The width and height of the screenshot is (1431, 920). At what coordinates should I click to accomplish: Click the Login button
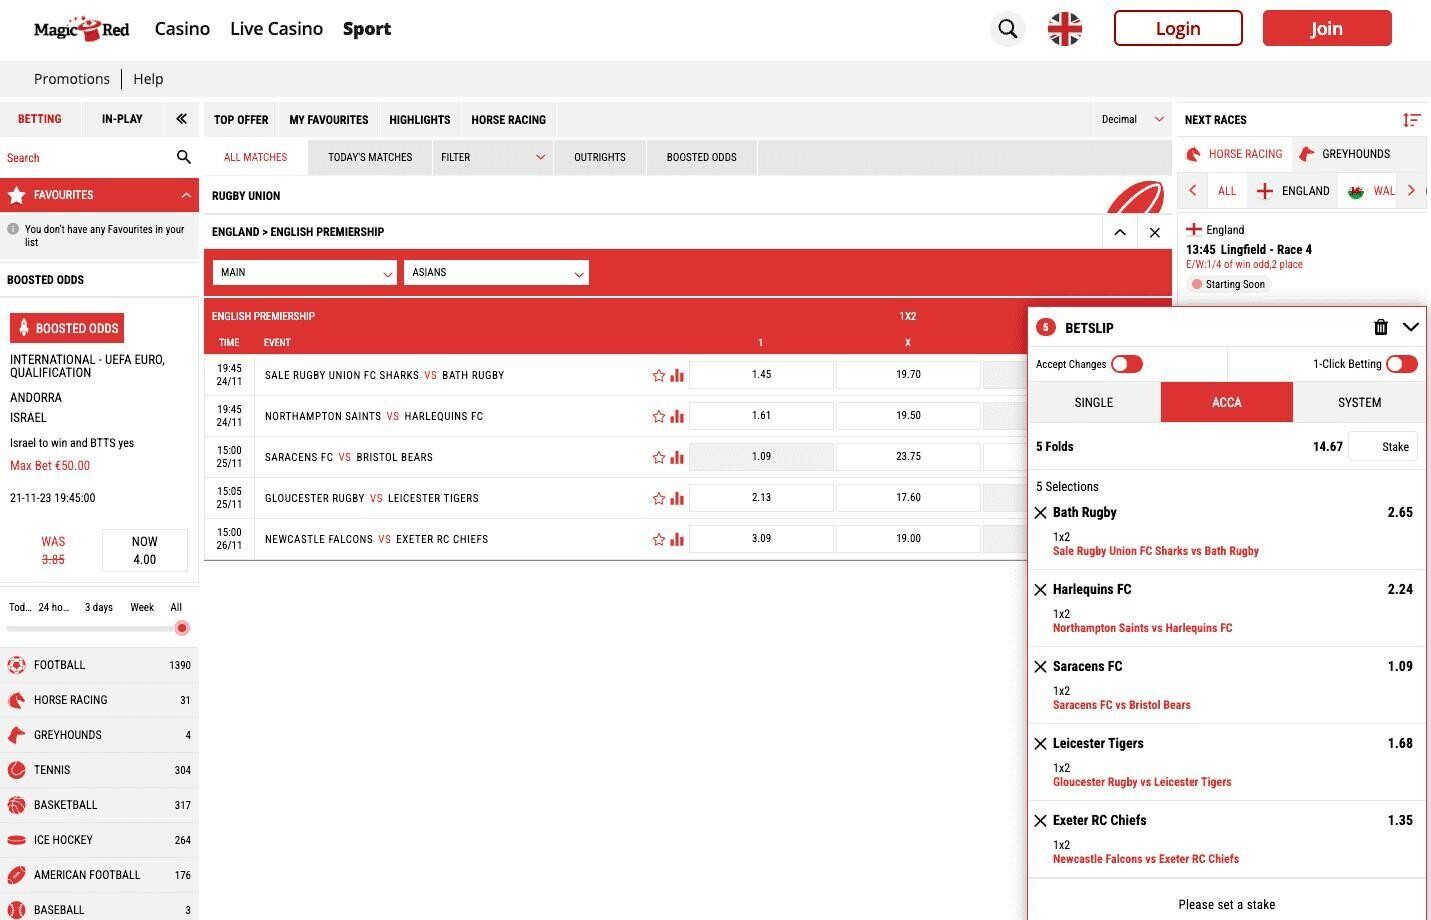point(1178,28)
